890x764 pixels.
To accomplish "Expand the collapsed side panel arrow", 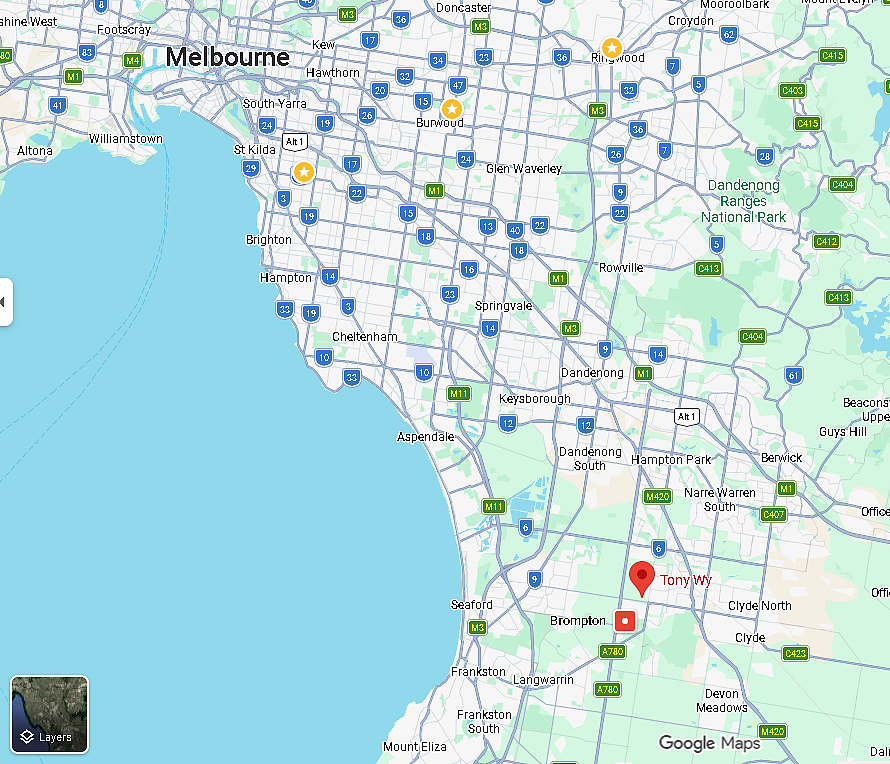I will tap(5, 302).
